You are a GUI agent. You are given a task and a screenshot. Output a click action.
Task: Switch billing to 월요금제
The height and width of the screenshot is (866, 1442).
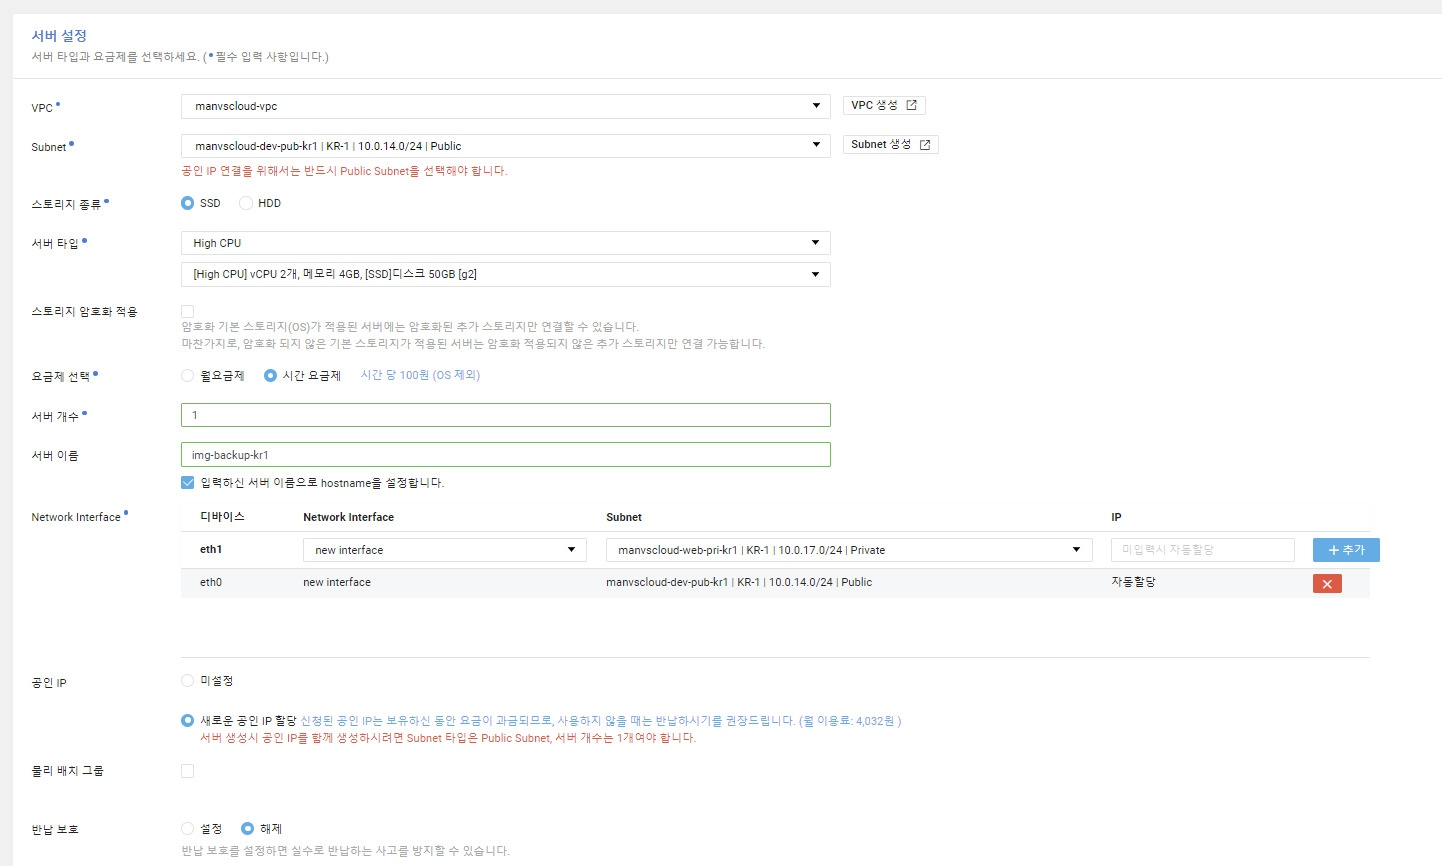point(187,375)
